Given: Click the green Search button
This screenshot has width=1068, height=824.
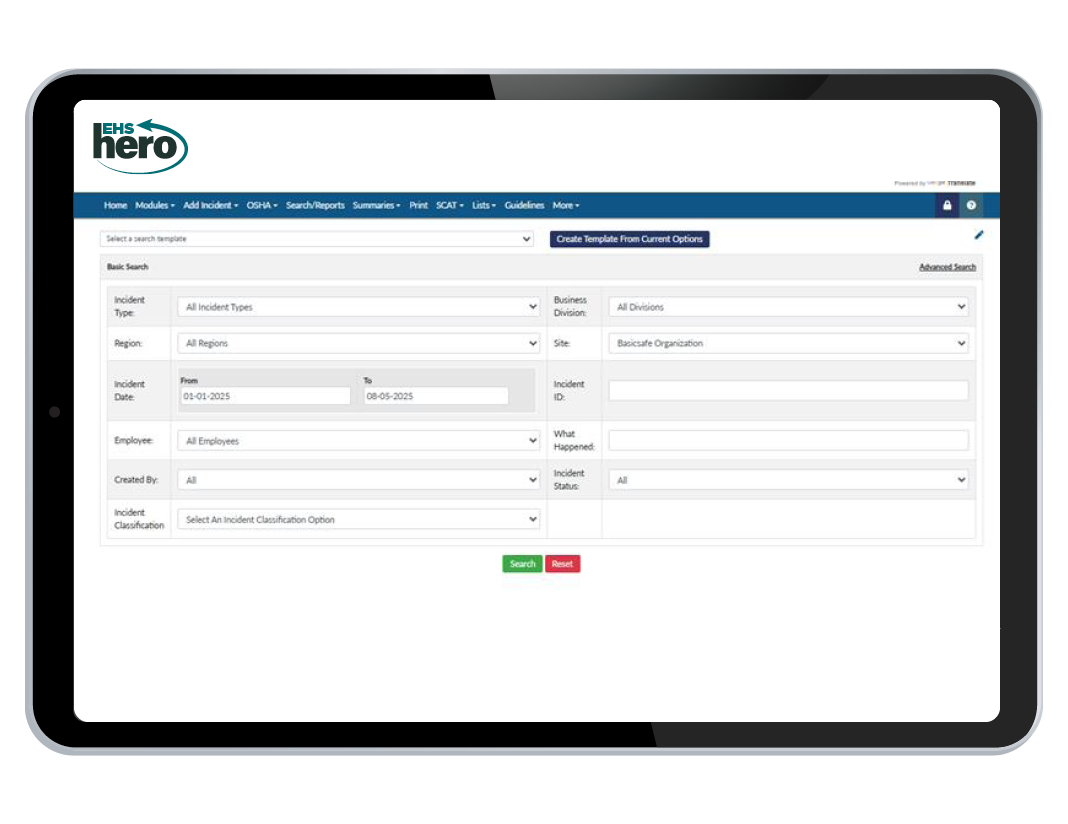Looking at the screenshot, I should tap(522, 564).
